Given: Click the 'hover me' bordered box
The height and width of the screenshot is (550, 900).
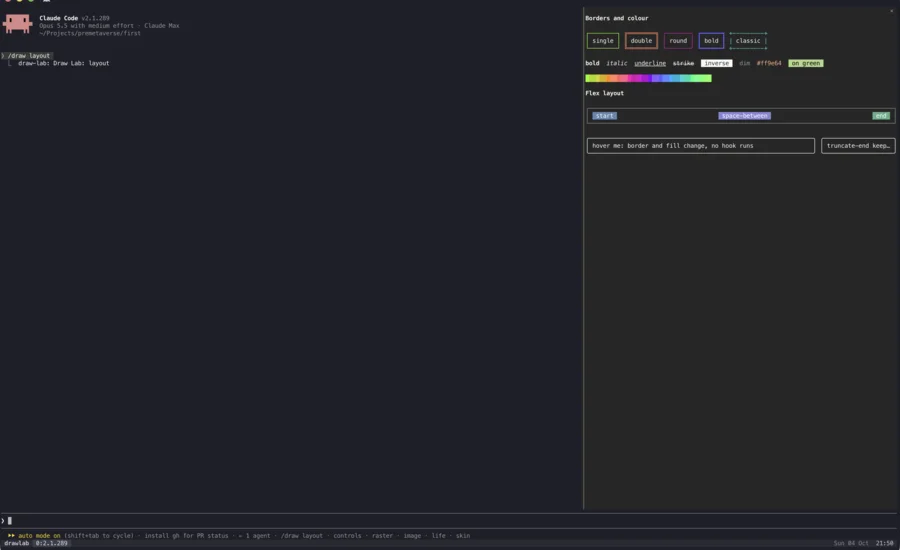Looking at the screenshot, I should click(x=700, y=146).
